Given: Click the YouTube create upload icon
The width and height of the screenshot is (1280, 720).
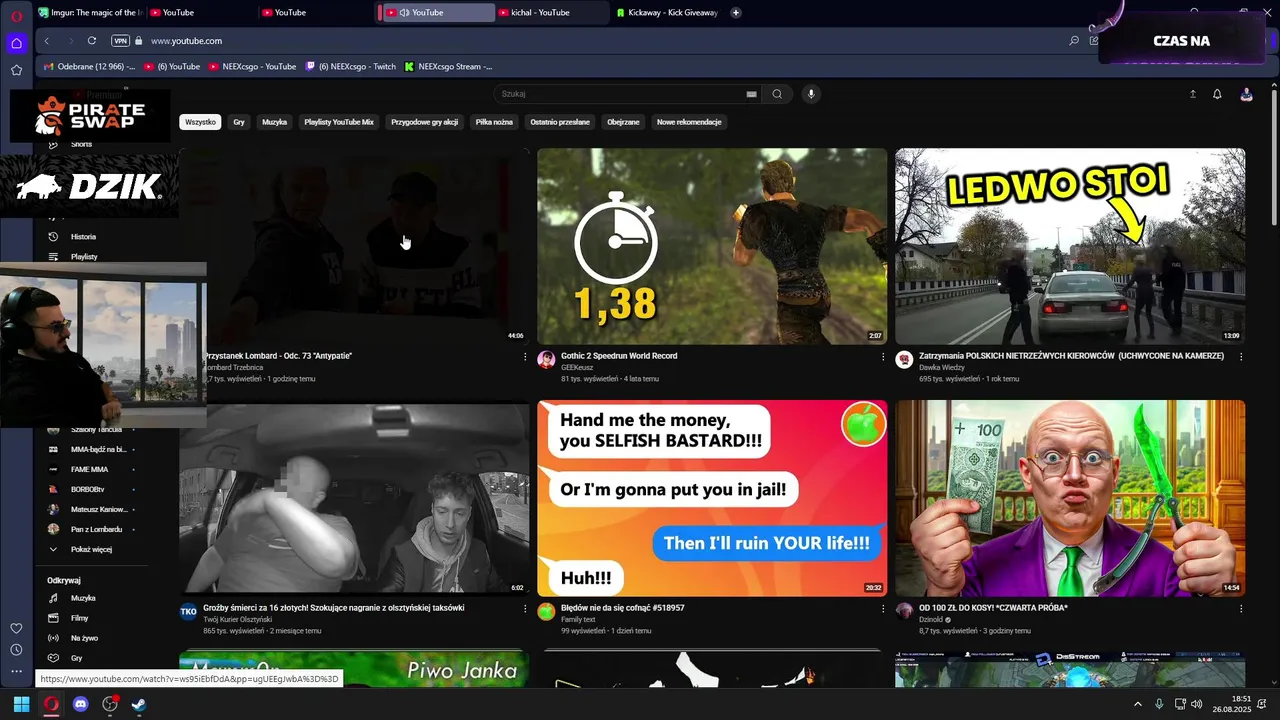Looking at the screenshot, I should (x=1192, y=94).
